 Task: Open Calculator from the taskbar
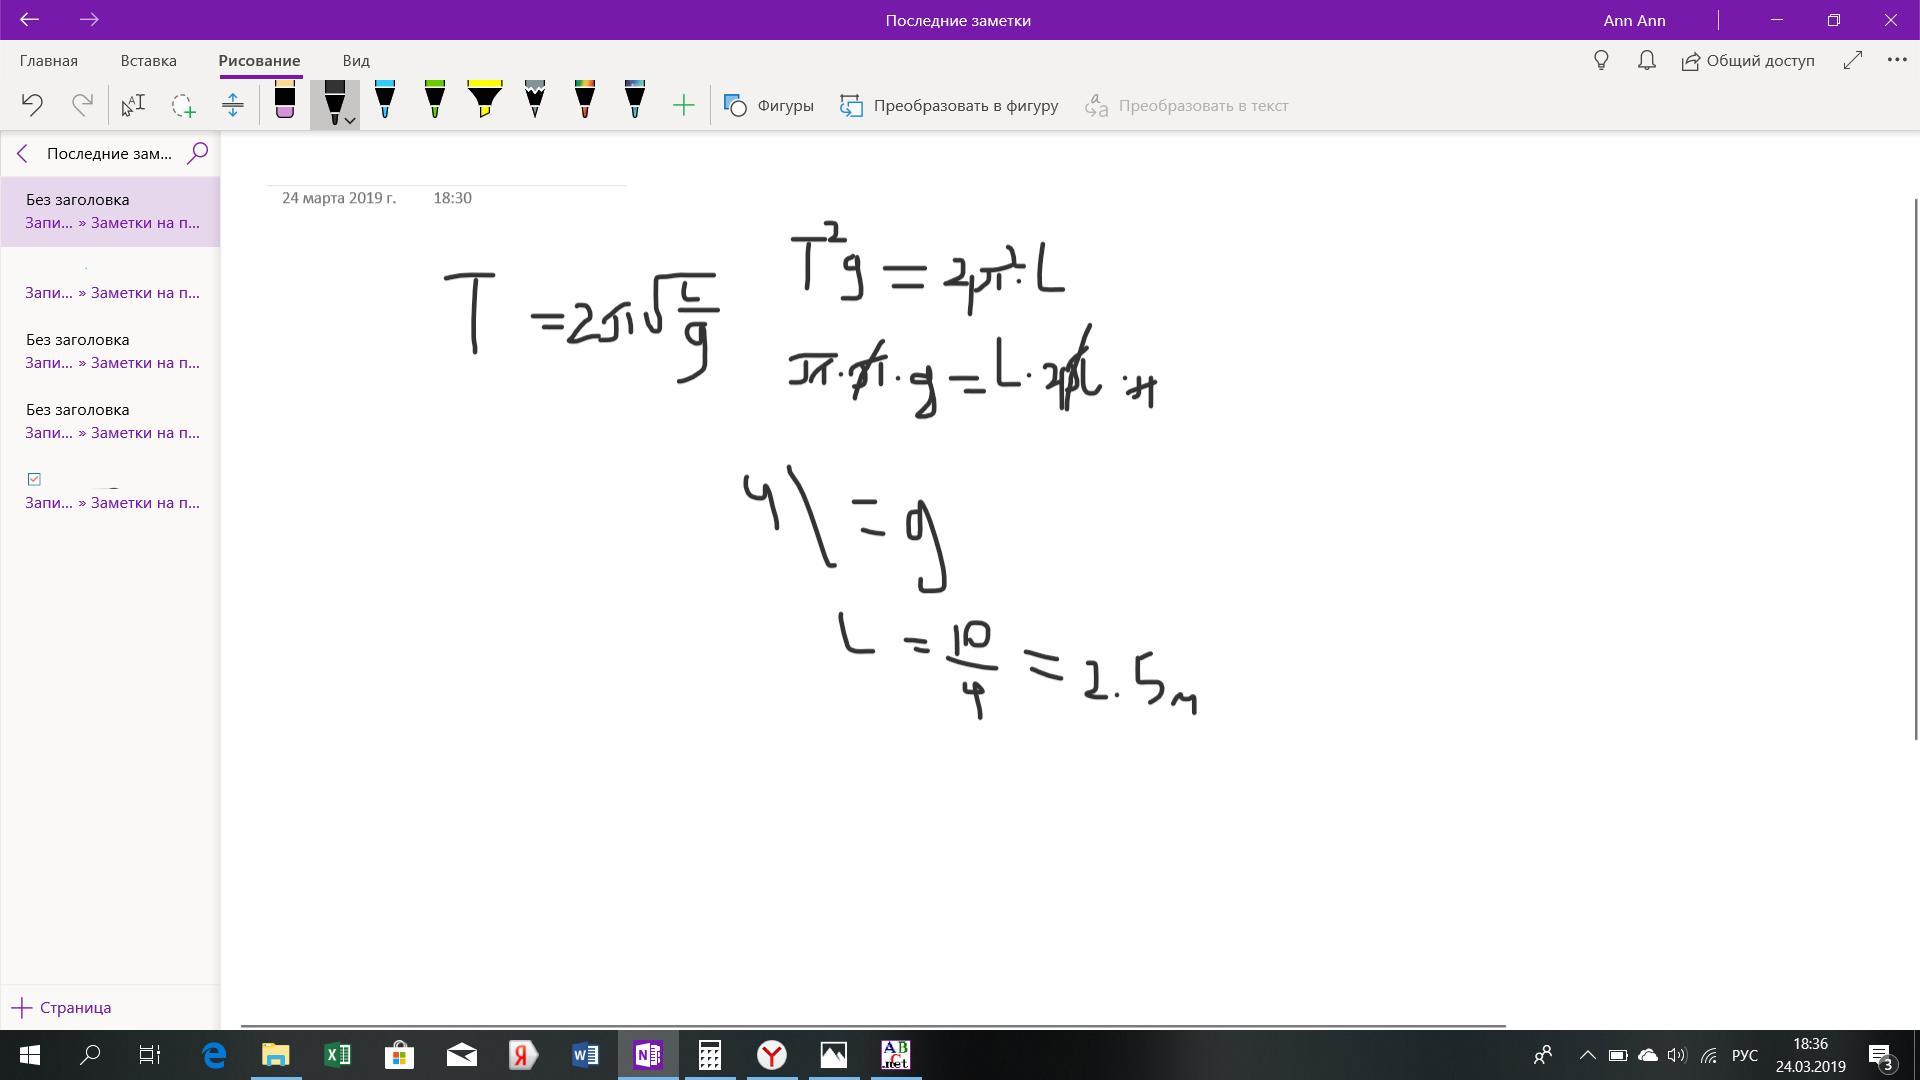click(710, 1055)
